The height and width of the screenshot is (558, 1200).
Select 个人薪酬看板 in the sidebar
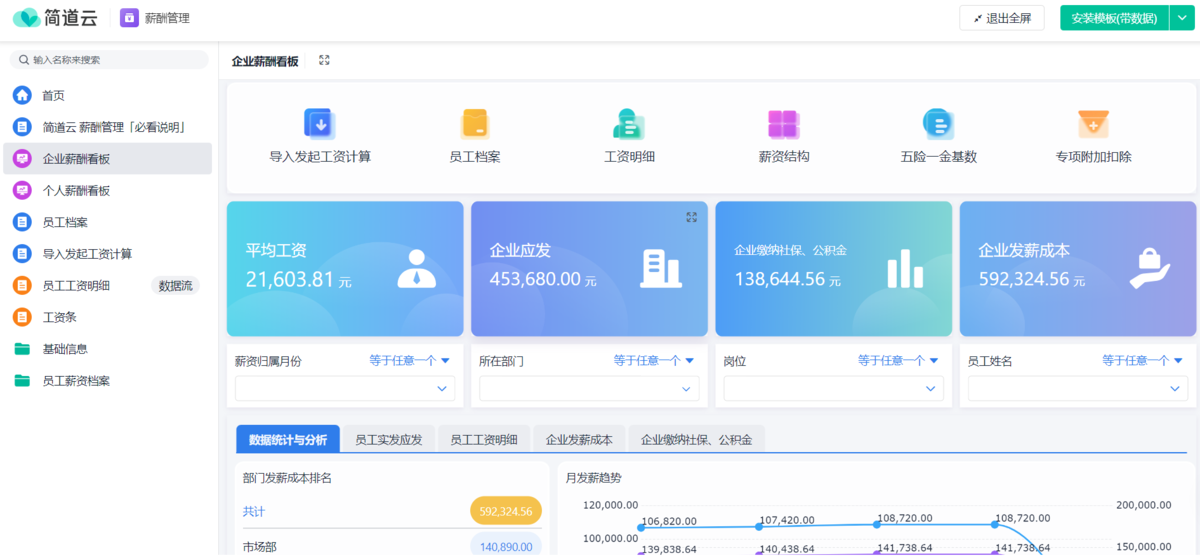tap(76, 191)
